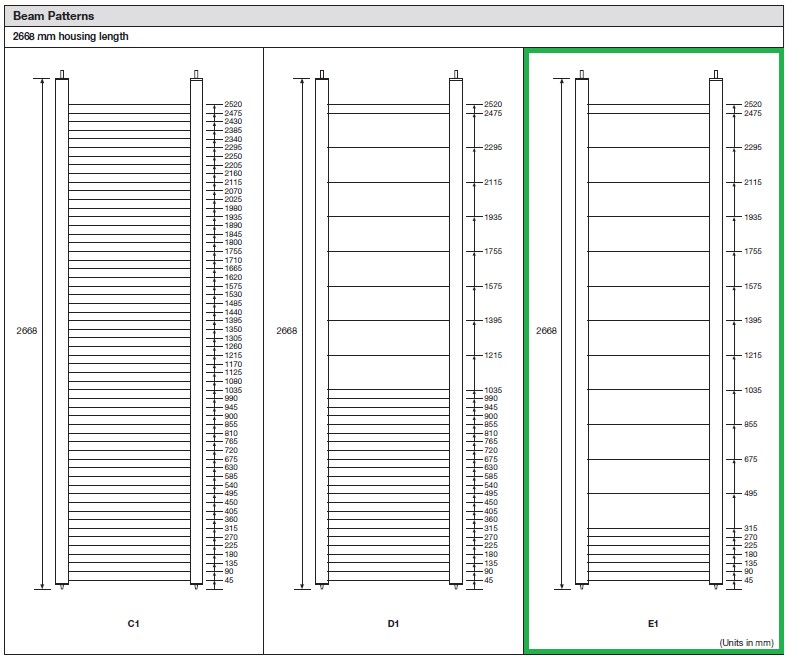Image resolution: width=786 pixels, height=657 pixels.
Task: Select the Units in mm note
Action: tap(746, 642)
